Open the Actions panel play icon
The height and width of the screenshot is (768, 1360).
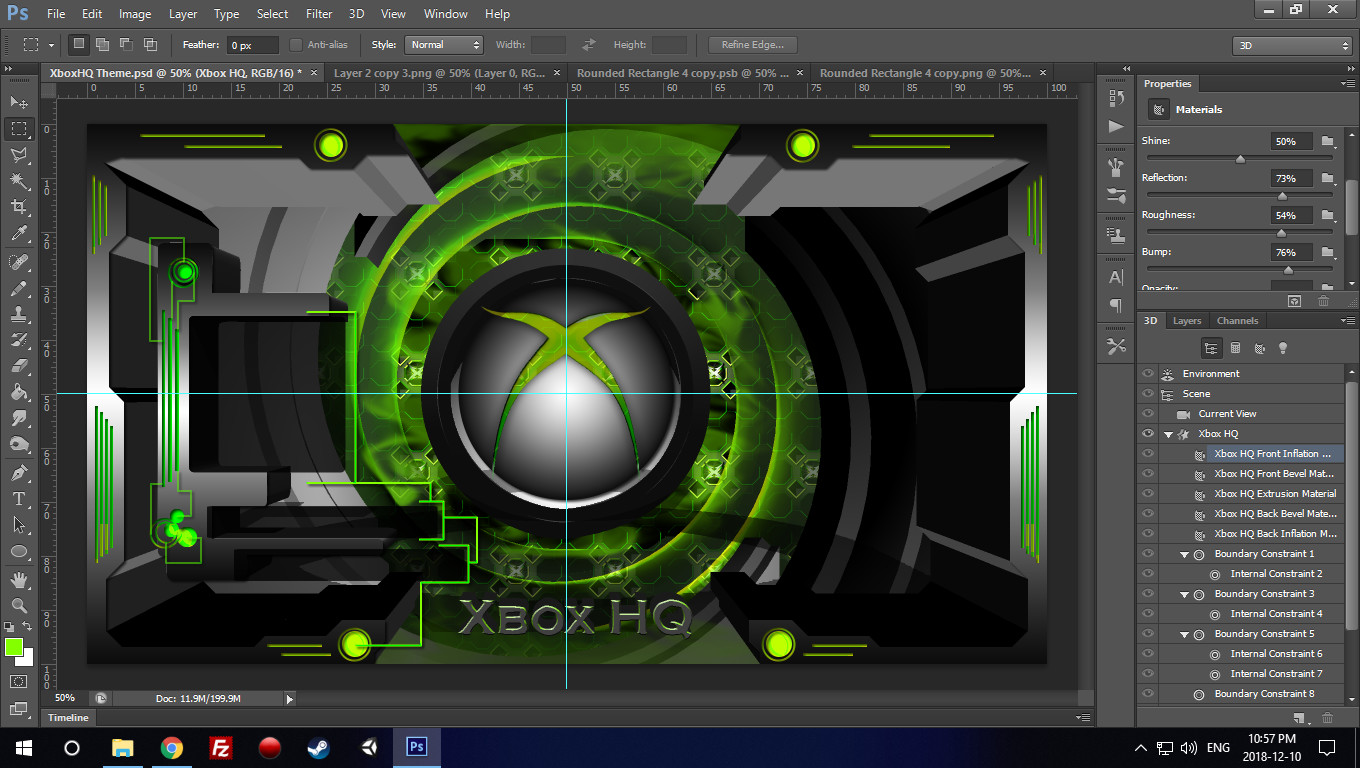click(1116, 127)
